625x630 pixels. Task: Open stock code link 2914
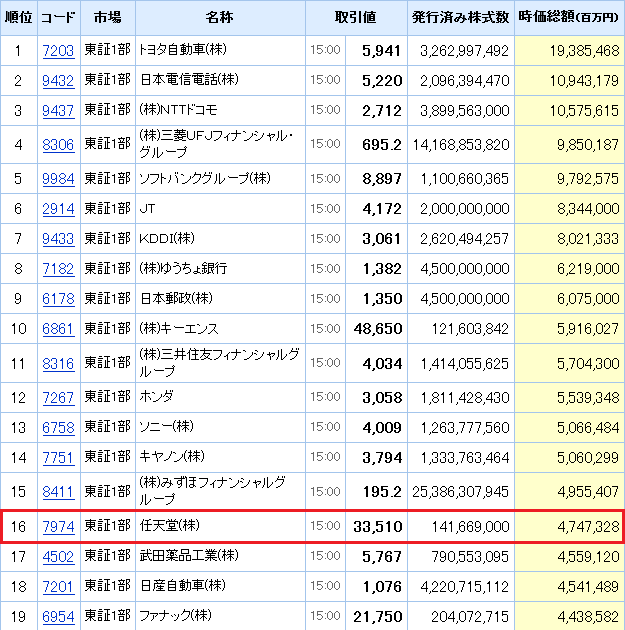(58, 209)
